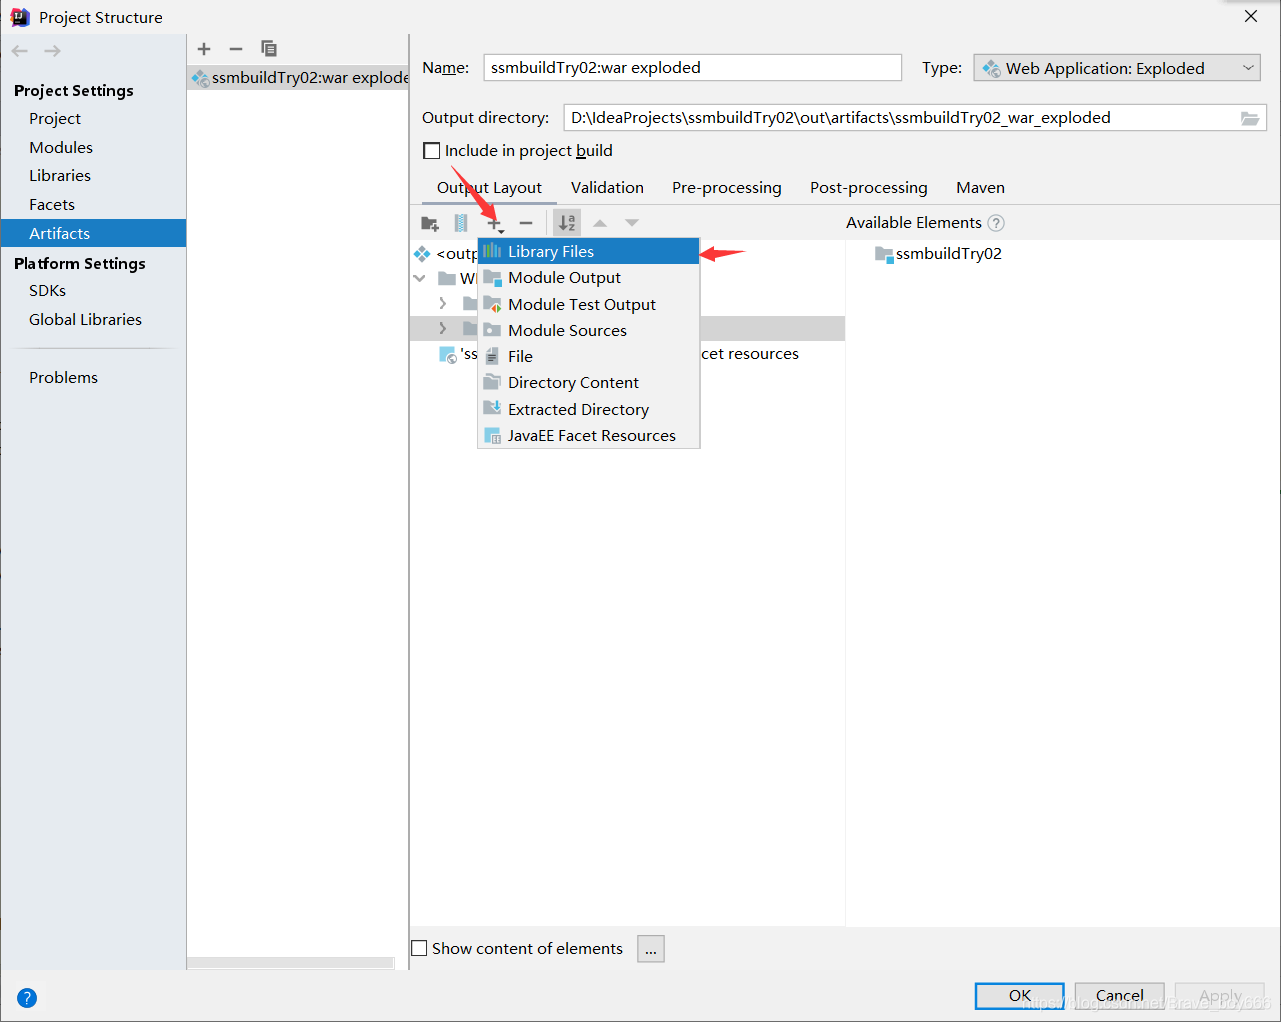Select Artifacts in the sidebar
The width and height of the screenshot is (1281, 1022).
(93, 233)
